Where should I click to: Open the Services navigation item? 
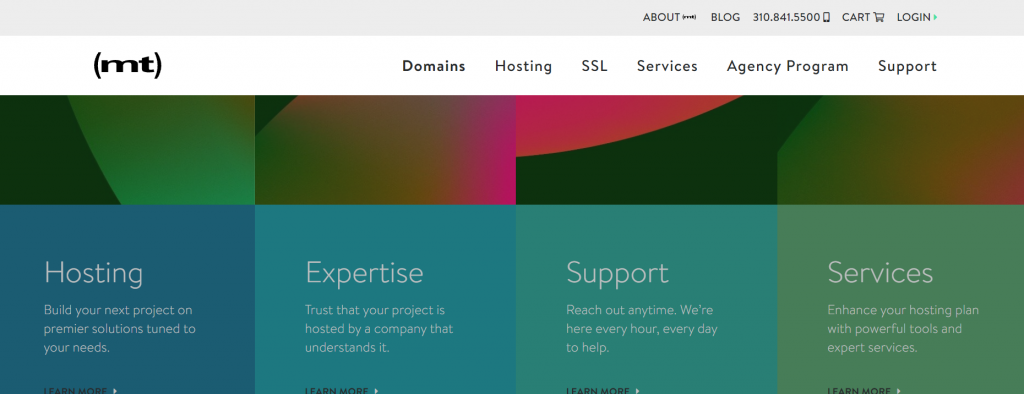pos(667,66)
